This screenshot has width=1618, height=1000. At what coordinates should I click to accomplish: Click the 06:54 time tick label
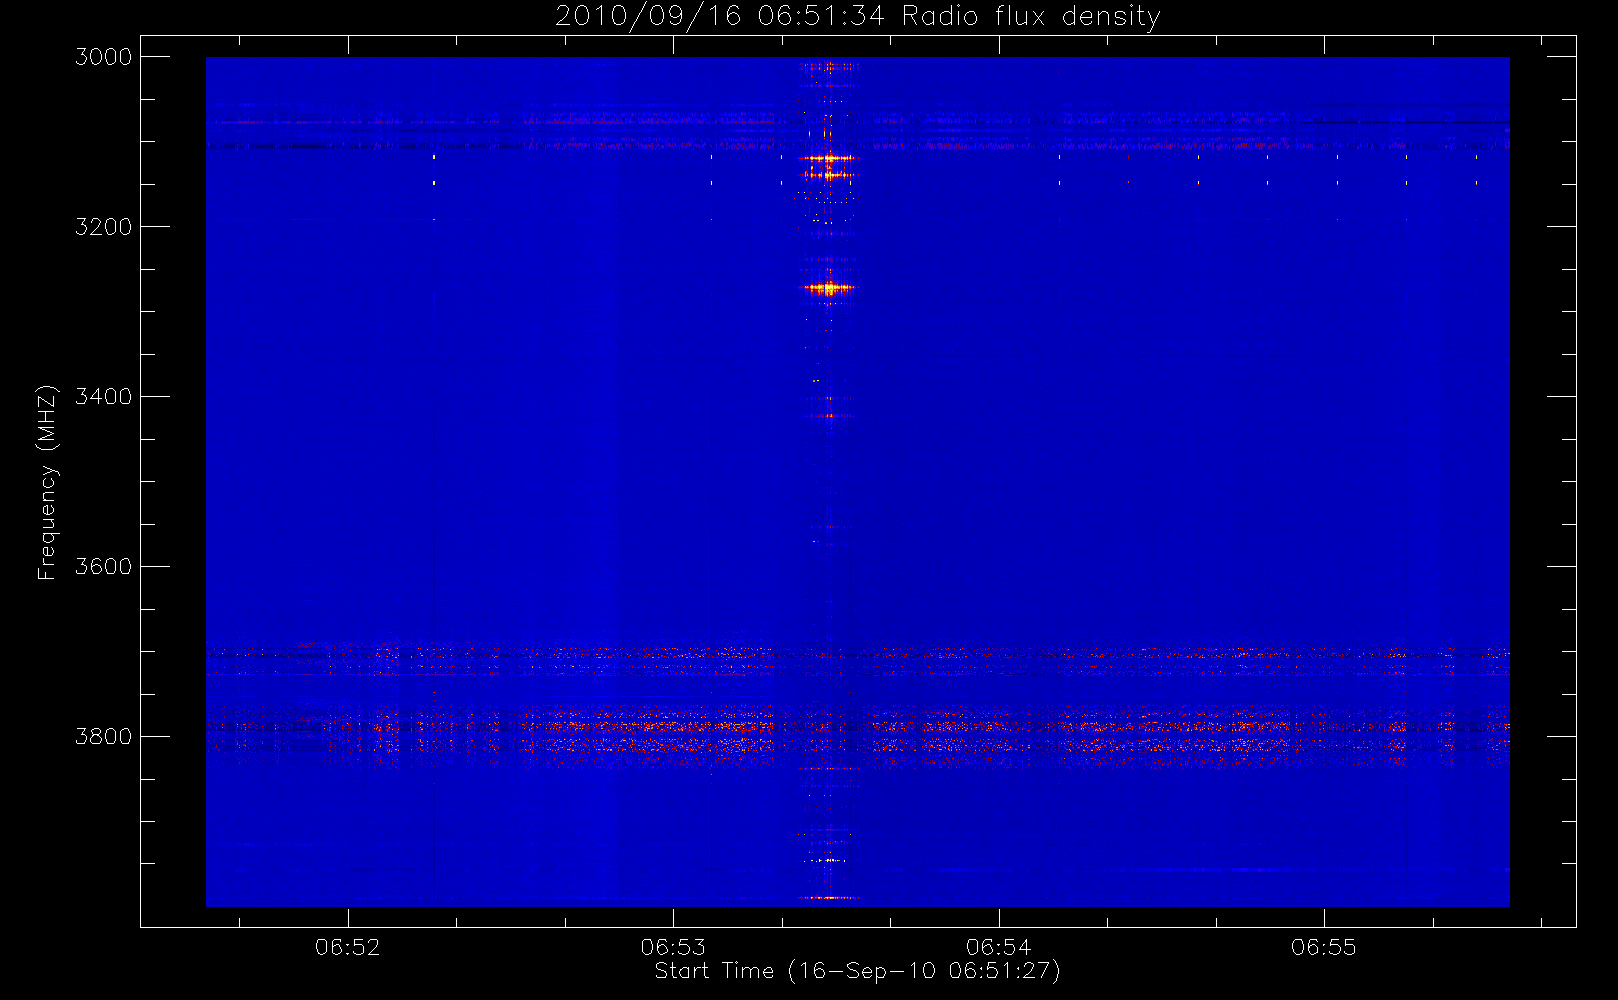(998, 947)
